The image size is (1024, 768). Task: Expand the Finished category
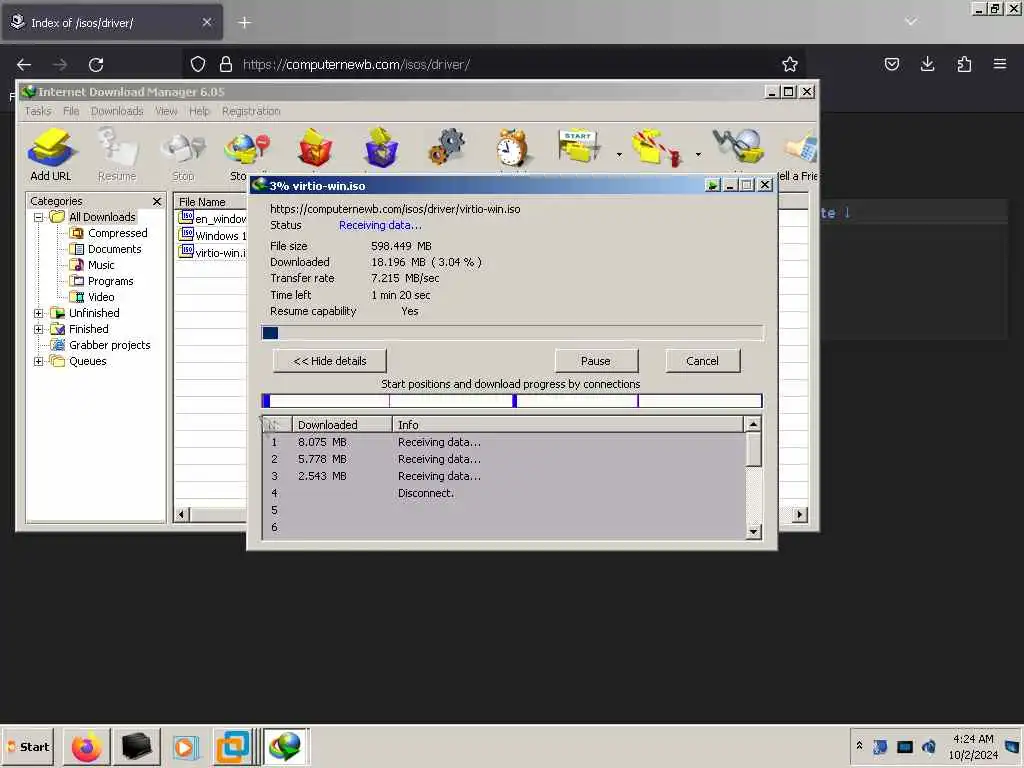point(39,329)
